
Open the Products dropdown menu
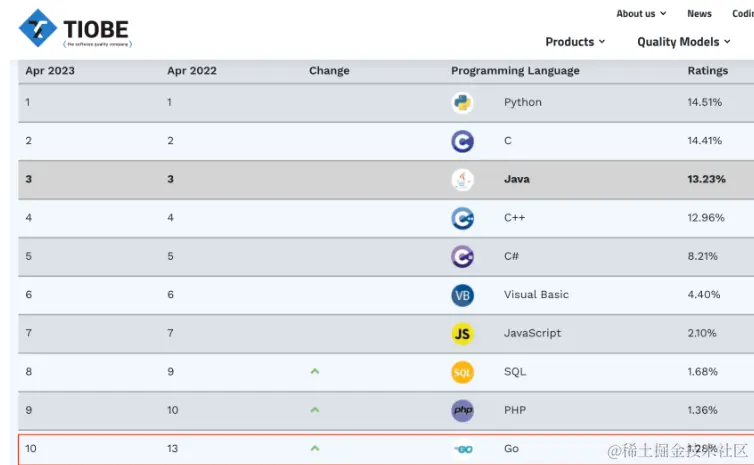[575, 42]
